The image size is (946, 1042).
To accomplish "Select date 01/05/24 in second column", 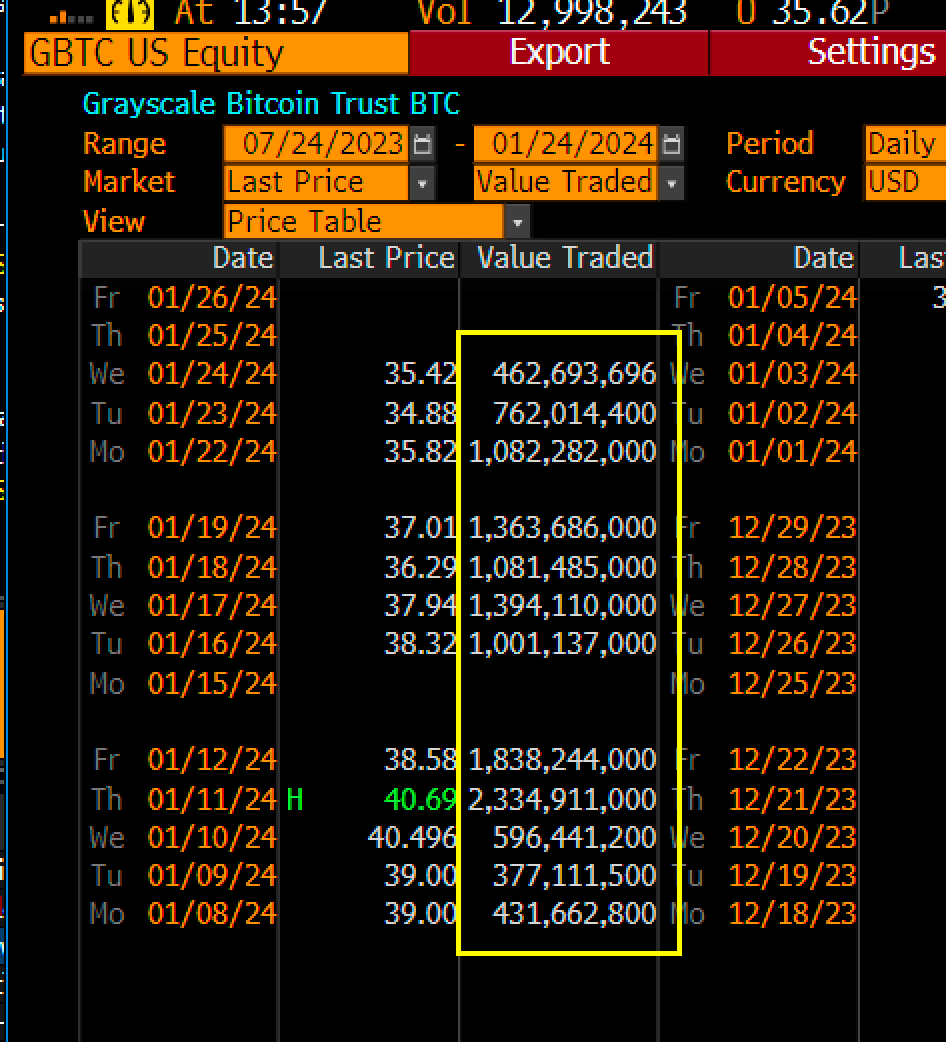I will [x=793, y=298].
